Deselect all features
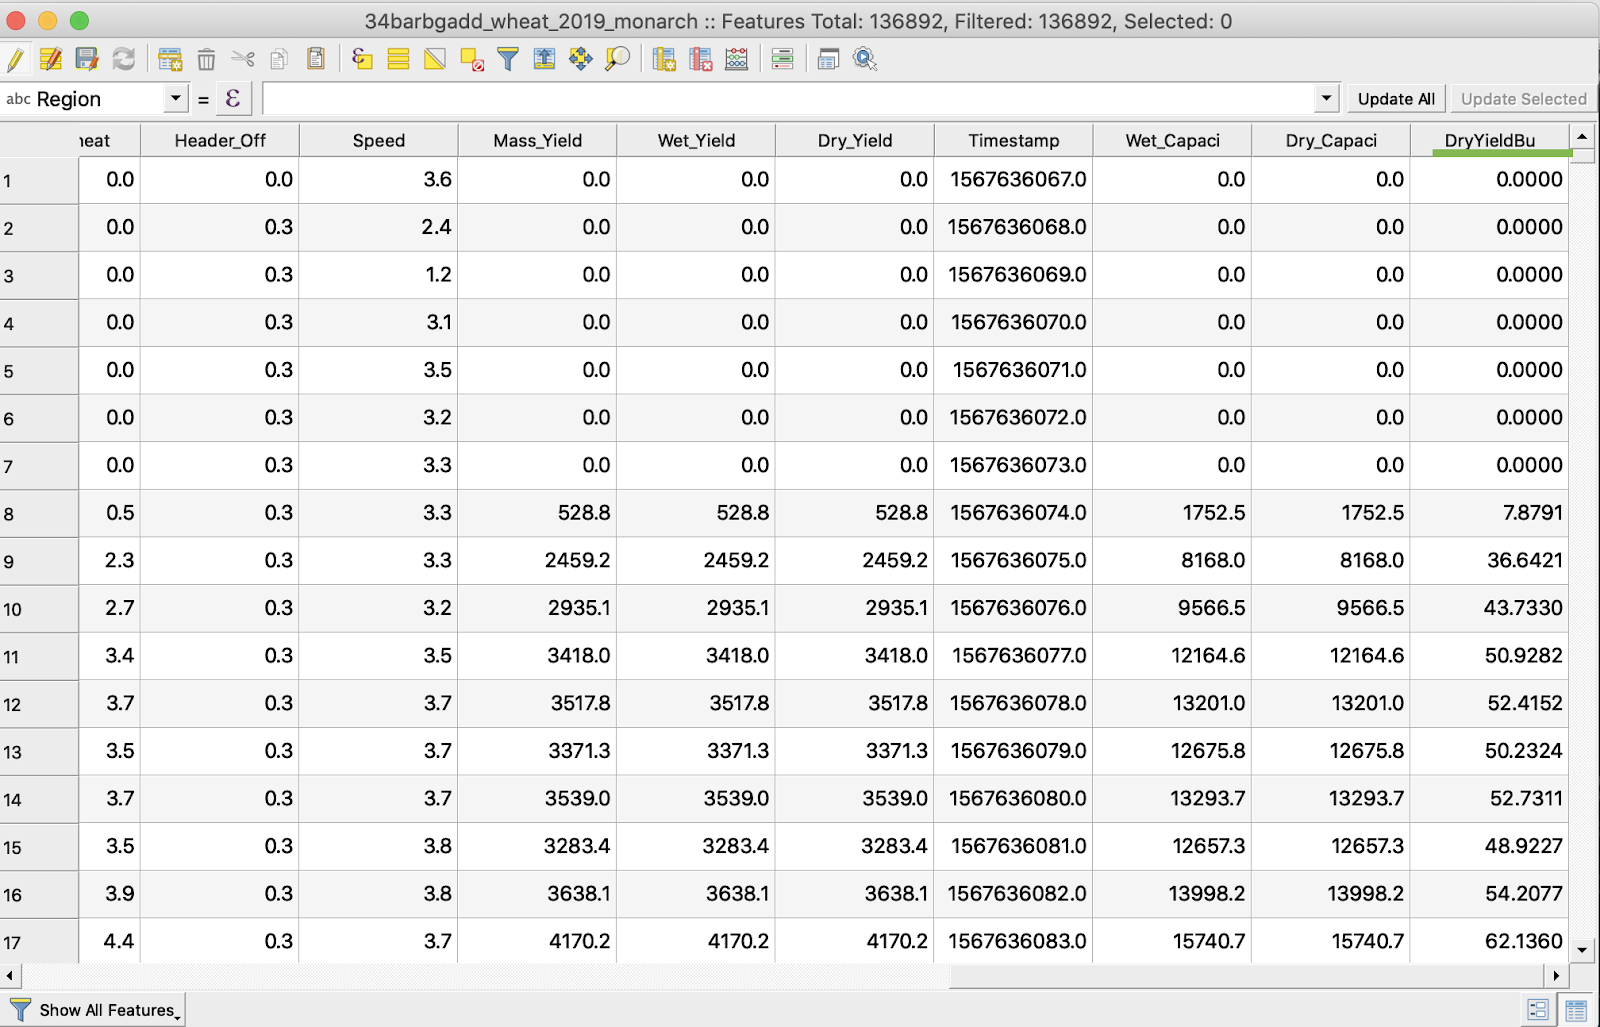This screenshot has height=1027, width=1600. [x=472, y=59]
